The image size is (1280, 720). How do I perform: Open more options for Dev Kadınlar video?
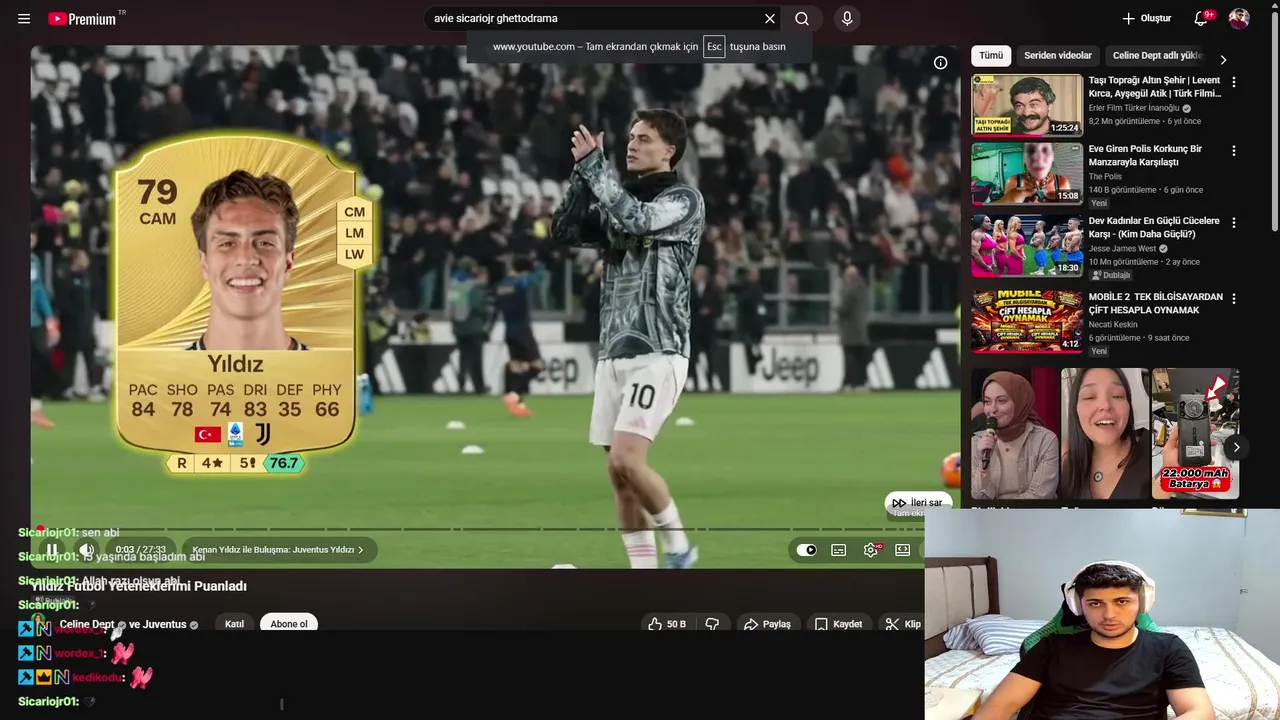point(1233,223)
